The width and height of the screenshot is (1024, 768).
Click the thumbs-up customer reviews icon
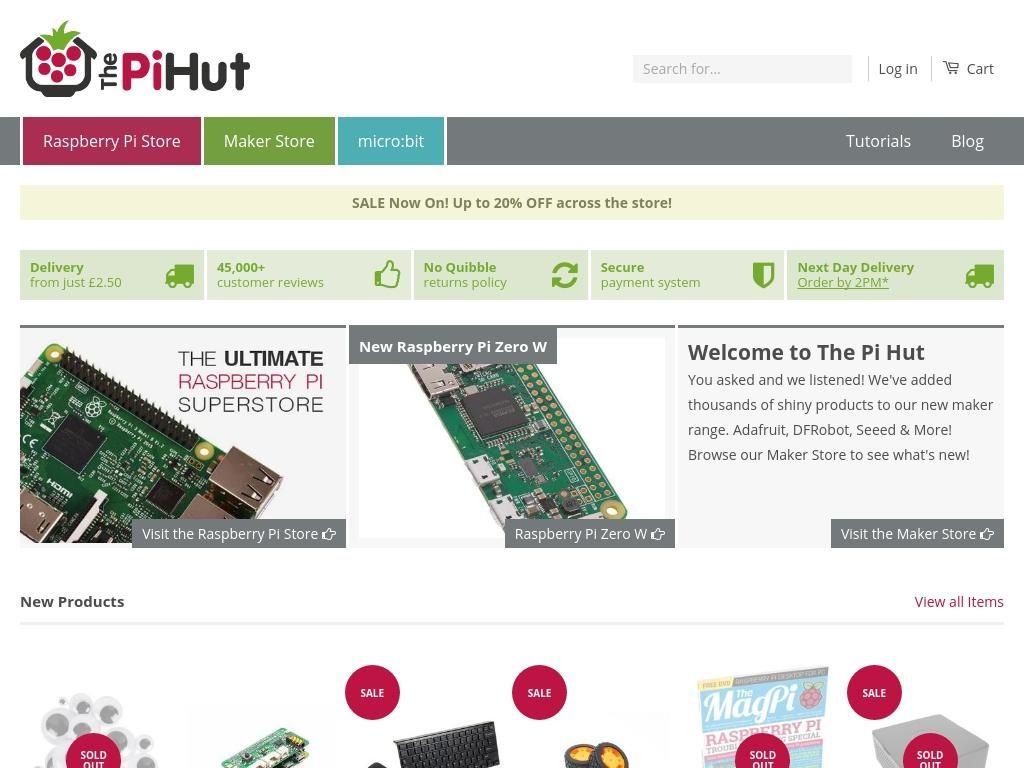[387, 274]
